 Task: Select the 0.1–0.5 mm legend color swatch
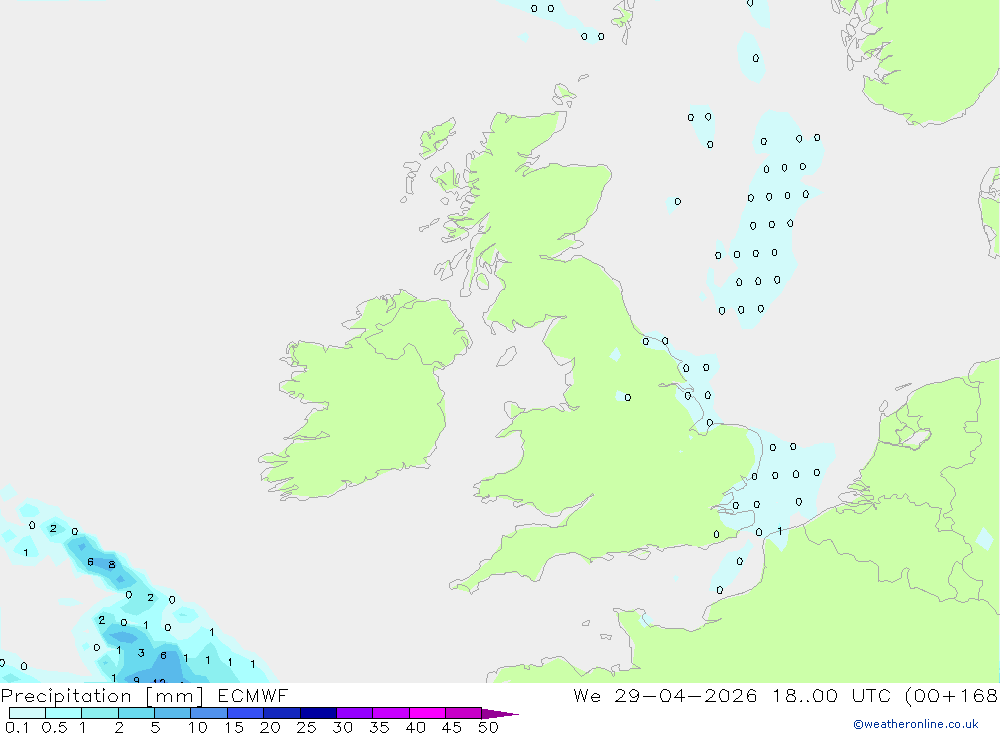click(x=27, y=713)
